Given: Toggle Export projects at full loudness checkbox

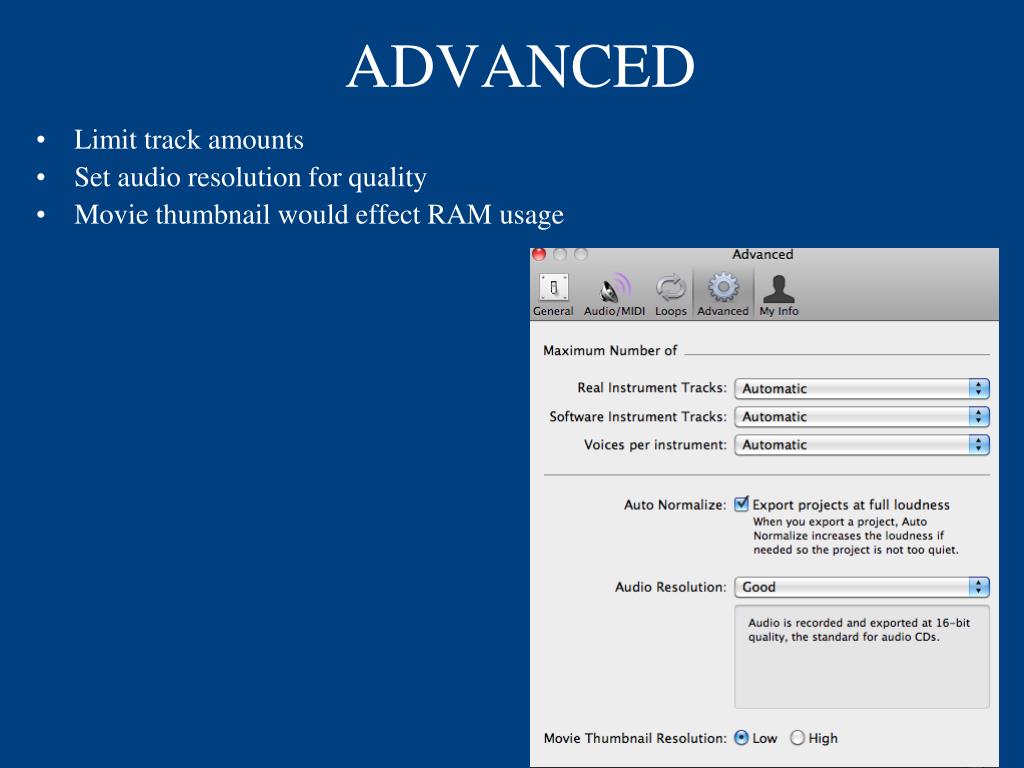Looking at the screenshot, I should [x=741, y=504].
